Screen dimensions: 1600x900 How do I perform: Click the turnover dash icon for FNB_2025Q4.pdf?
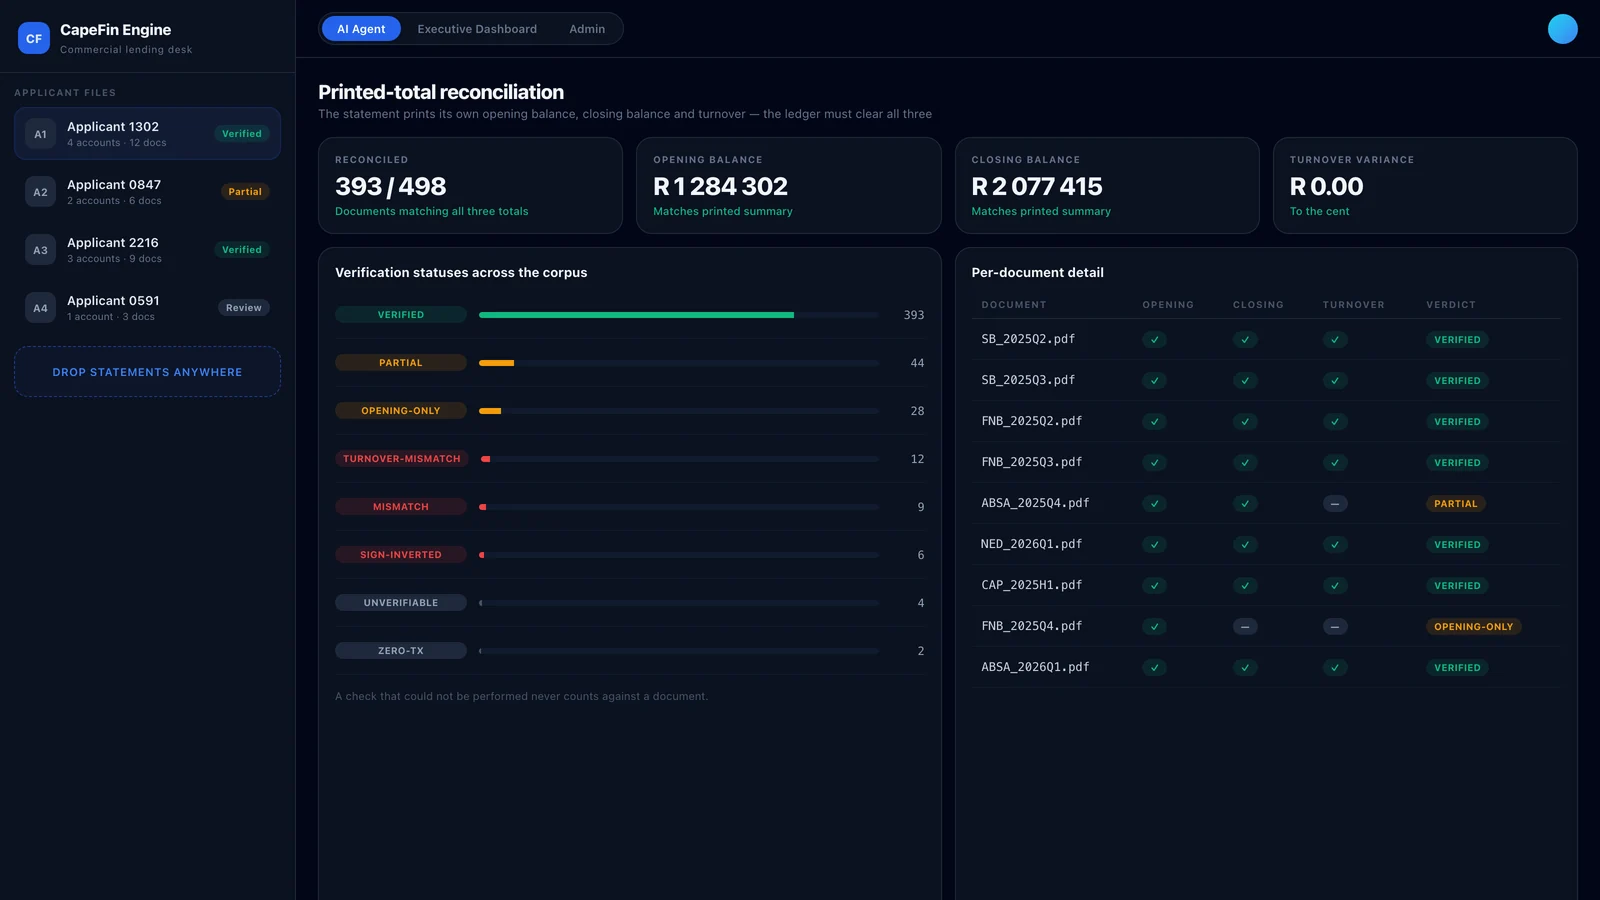point(1335,627)
